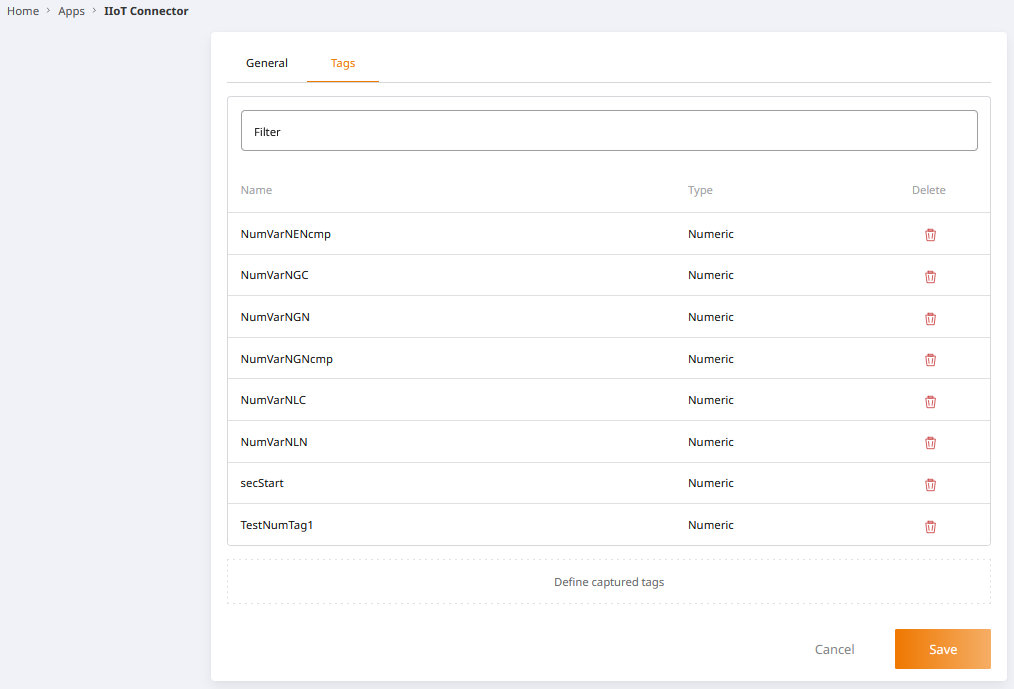Select secStart tag name

(x=262, y=483)
